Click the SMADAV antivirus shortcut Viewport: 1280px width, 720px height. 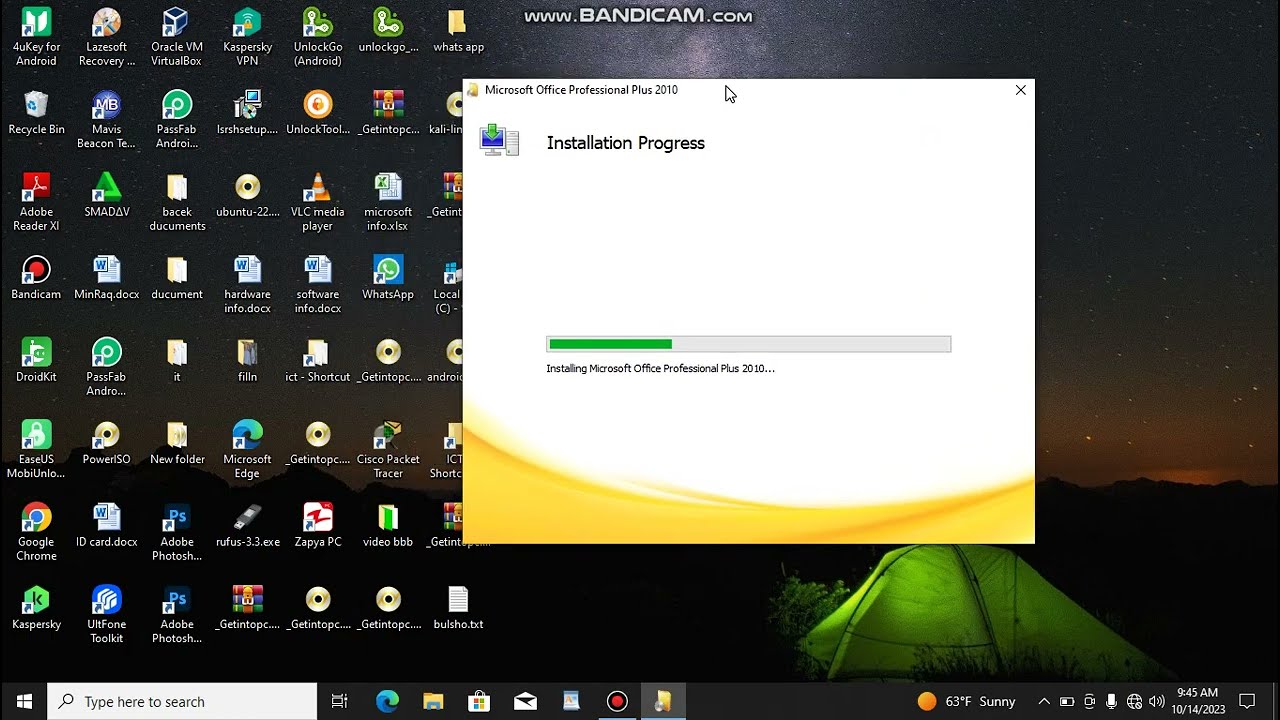pyautogui.click(x=106, y=195)
